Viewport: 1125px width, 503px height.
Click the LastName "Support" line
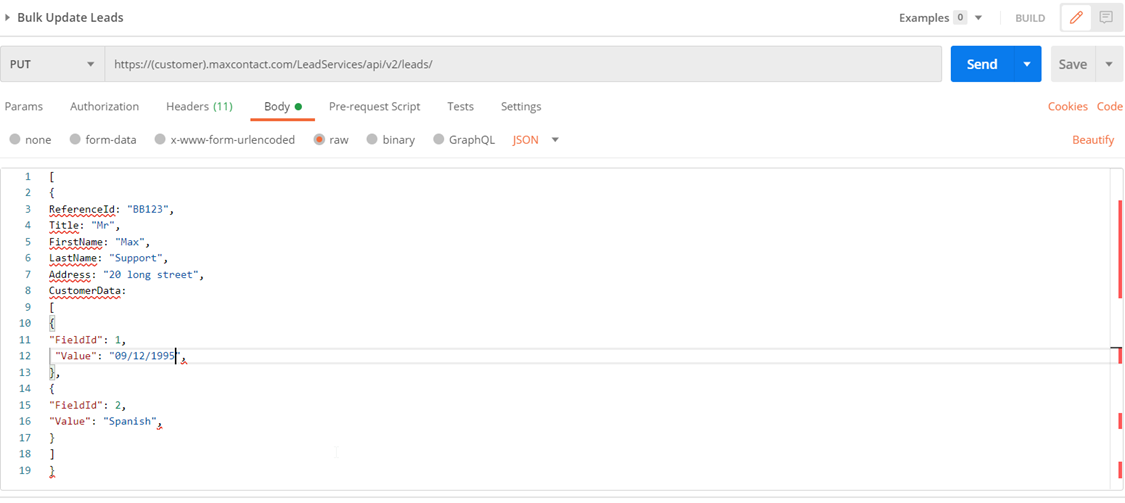108,258
